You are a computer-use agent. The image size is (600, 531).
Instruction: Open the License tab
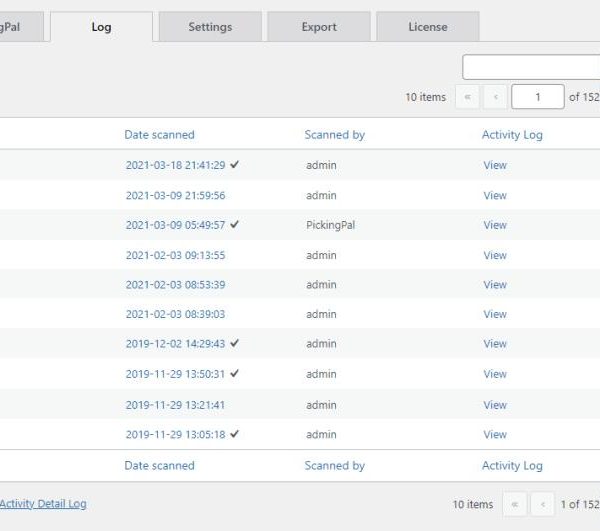[427, 27]
